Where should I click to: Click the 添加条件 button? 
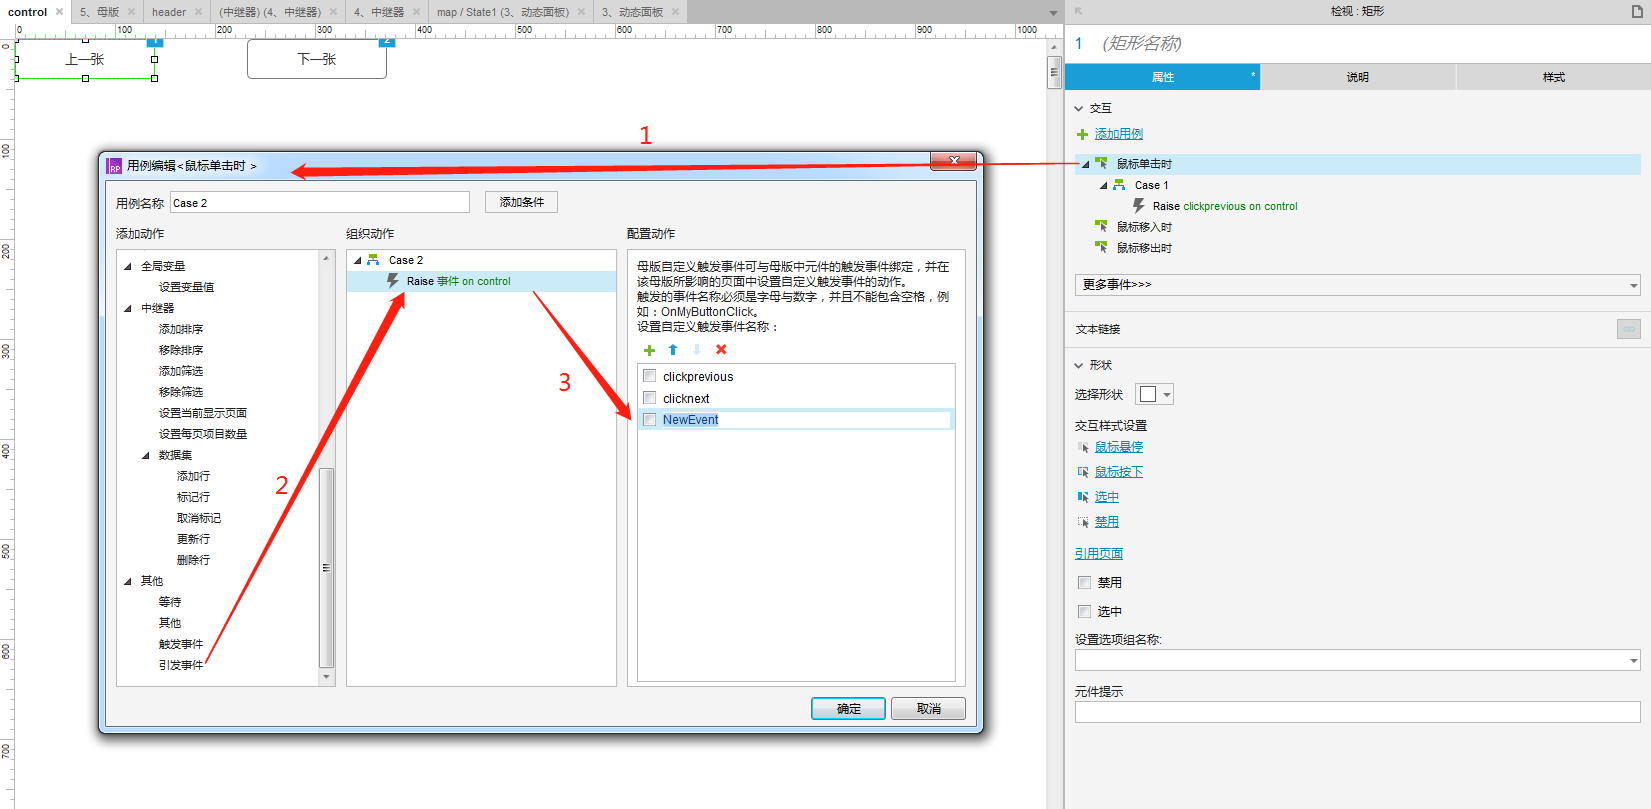click(x=521, y=202)
